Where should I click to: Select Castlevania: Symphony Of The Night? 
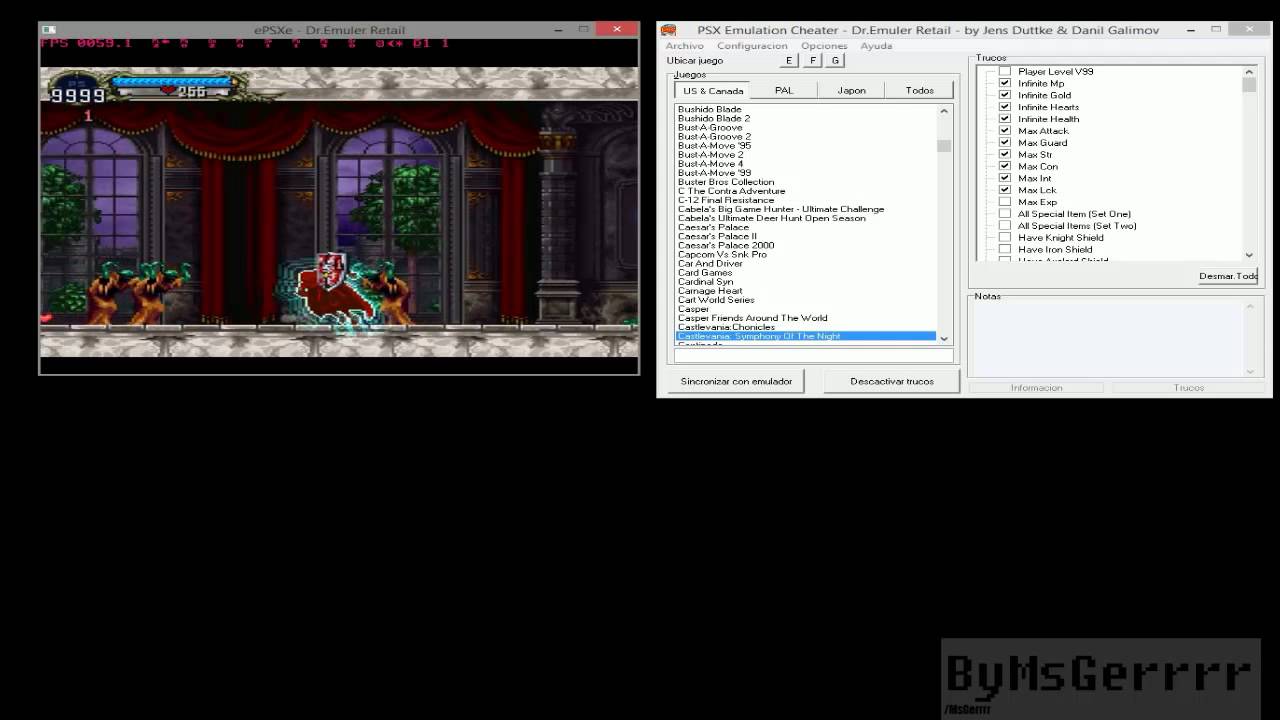pyautogui.click(x=806, y=336)
